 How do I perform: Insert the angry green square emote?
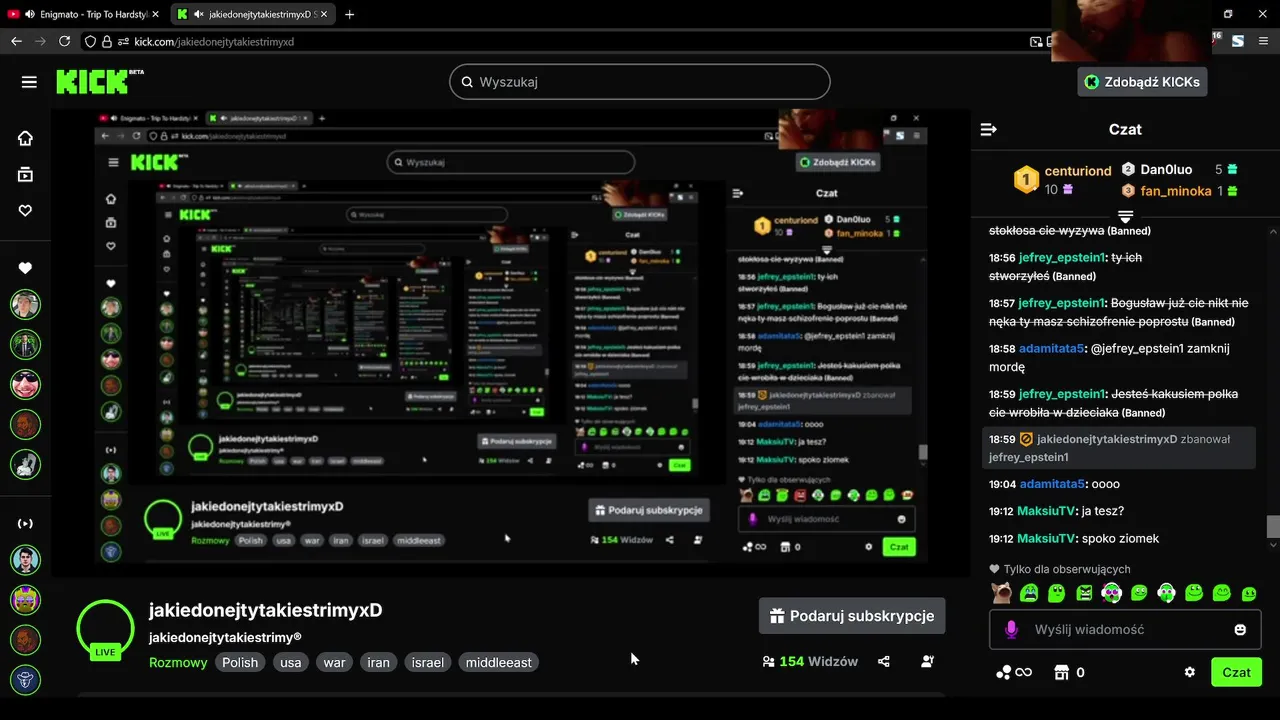tap(1084, 593)
